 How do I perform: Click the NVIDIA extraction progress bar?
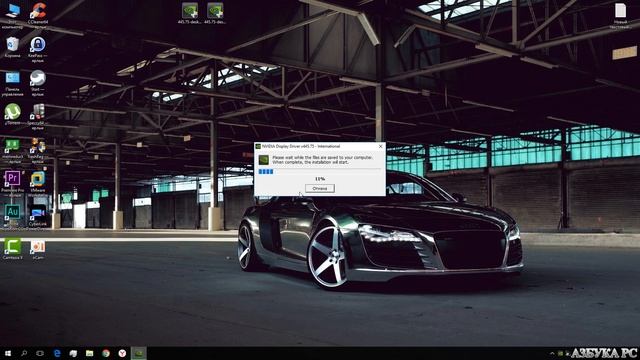pos(320,171)
